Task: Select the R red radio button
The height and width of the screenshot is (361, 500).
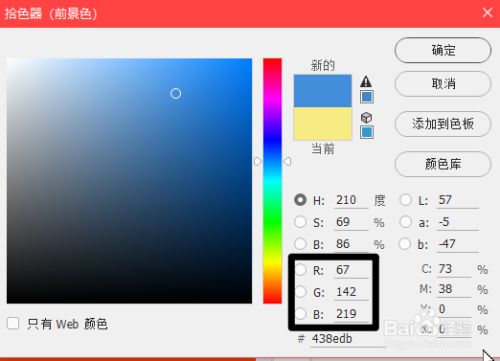Action: [300, 270]
